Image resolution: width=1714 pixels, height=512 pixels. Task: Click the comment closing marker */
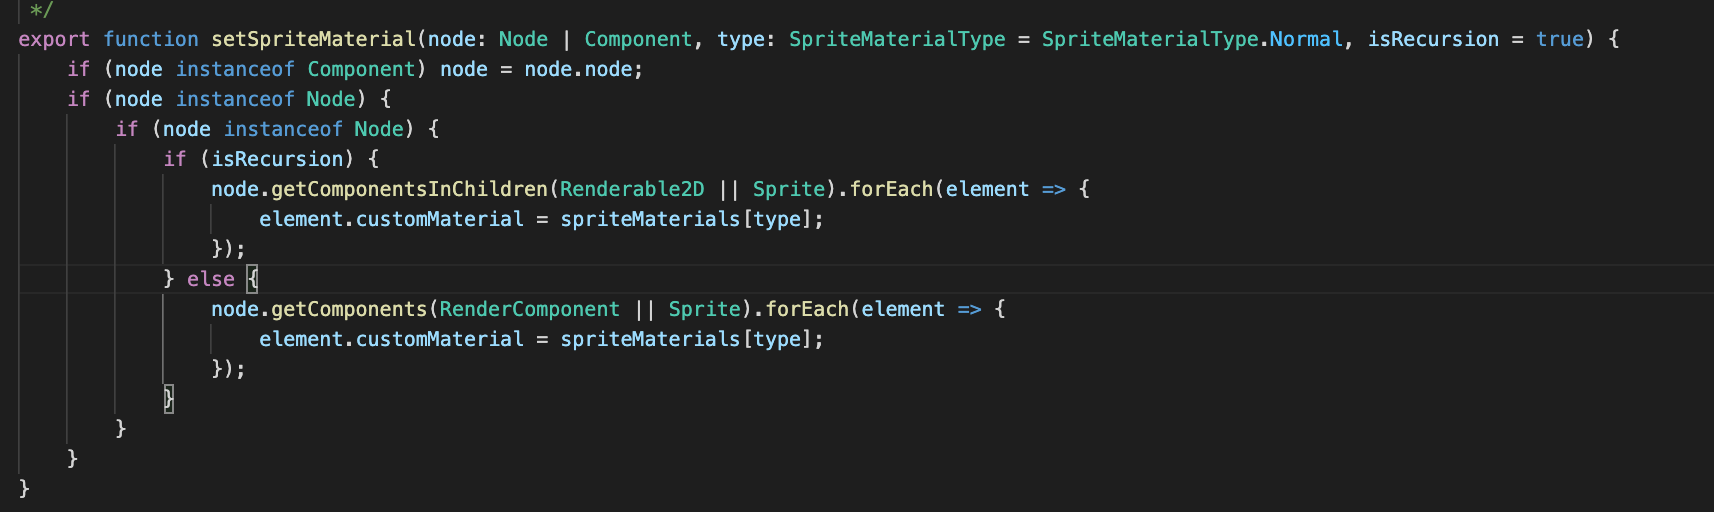[41, 10]
